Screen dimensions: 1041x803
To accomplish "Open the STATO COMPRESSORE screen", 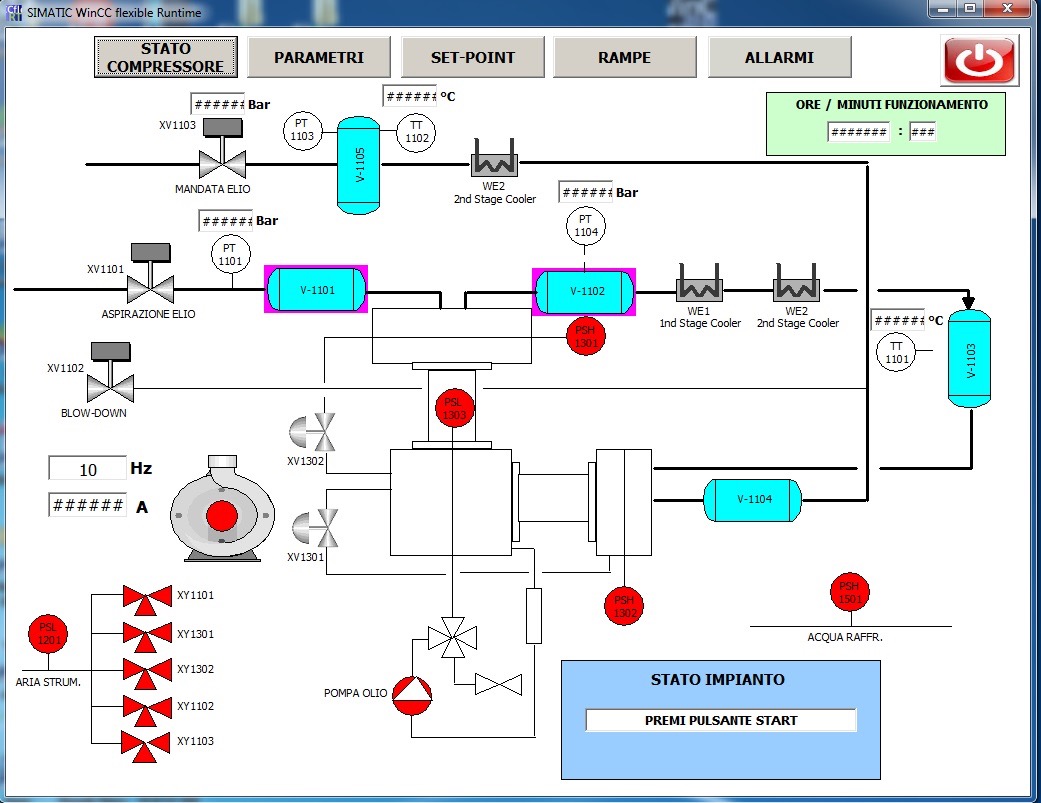I will (x=165, y=57).
